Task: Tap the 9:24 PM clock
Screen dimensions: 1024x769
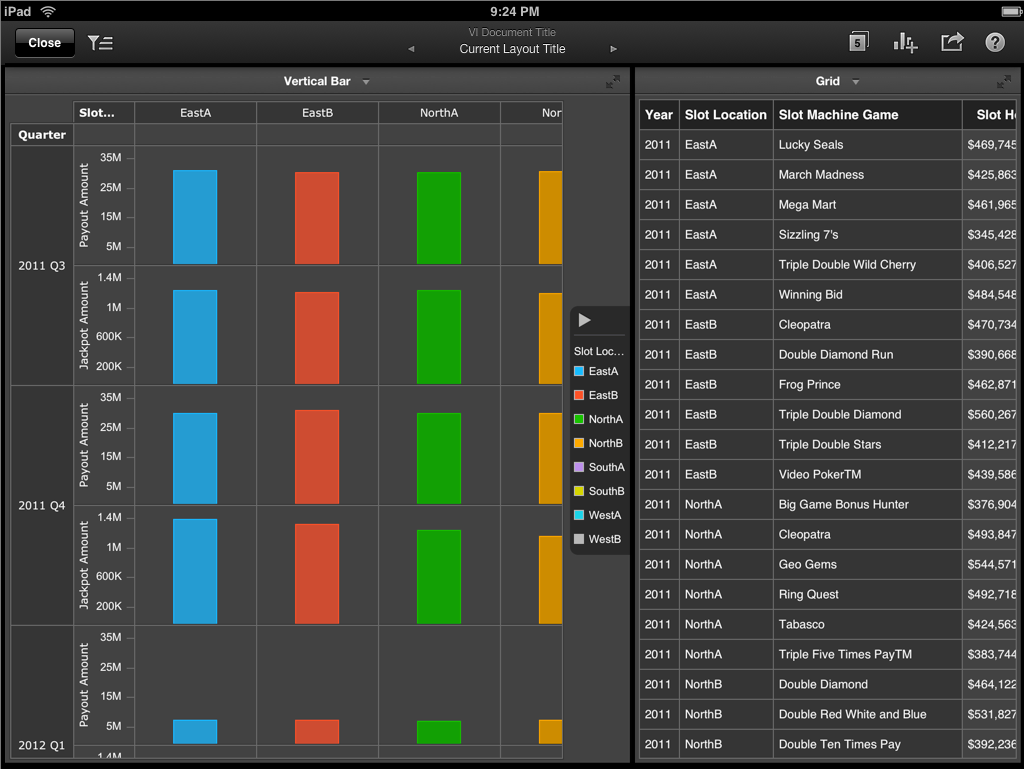Action: [x=515, y=12]
